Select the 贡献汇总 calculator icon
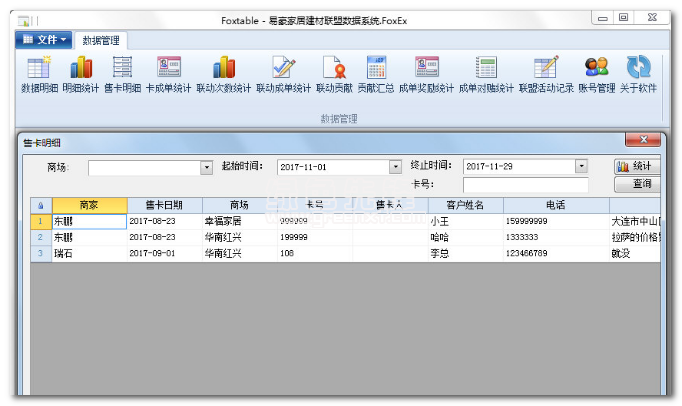682x406 pixels. point(376,69)
